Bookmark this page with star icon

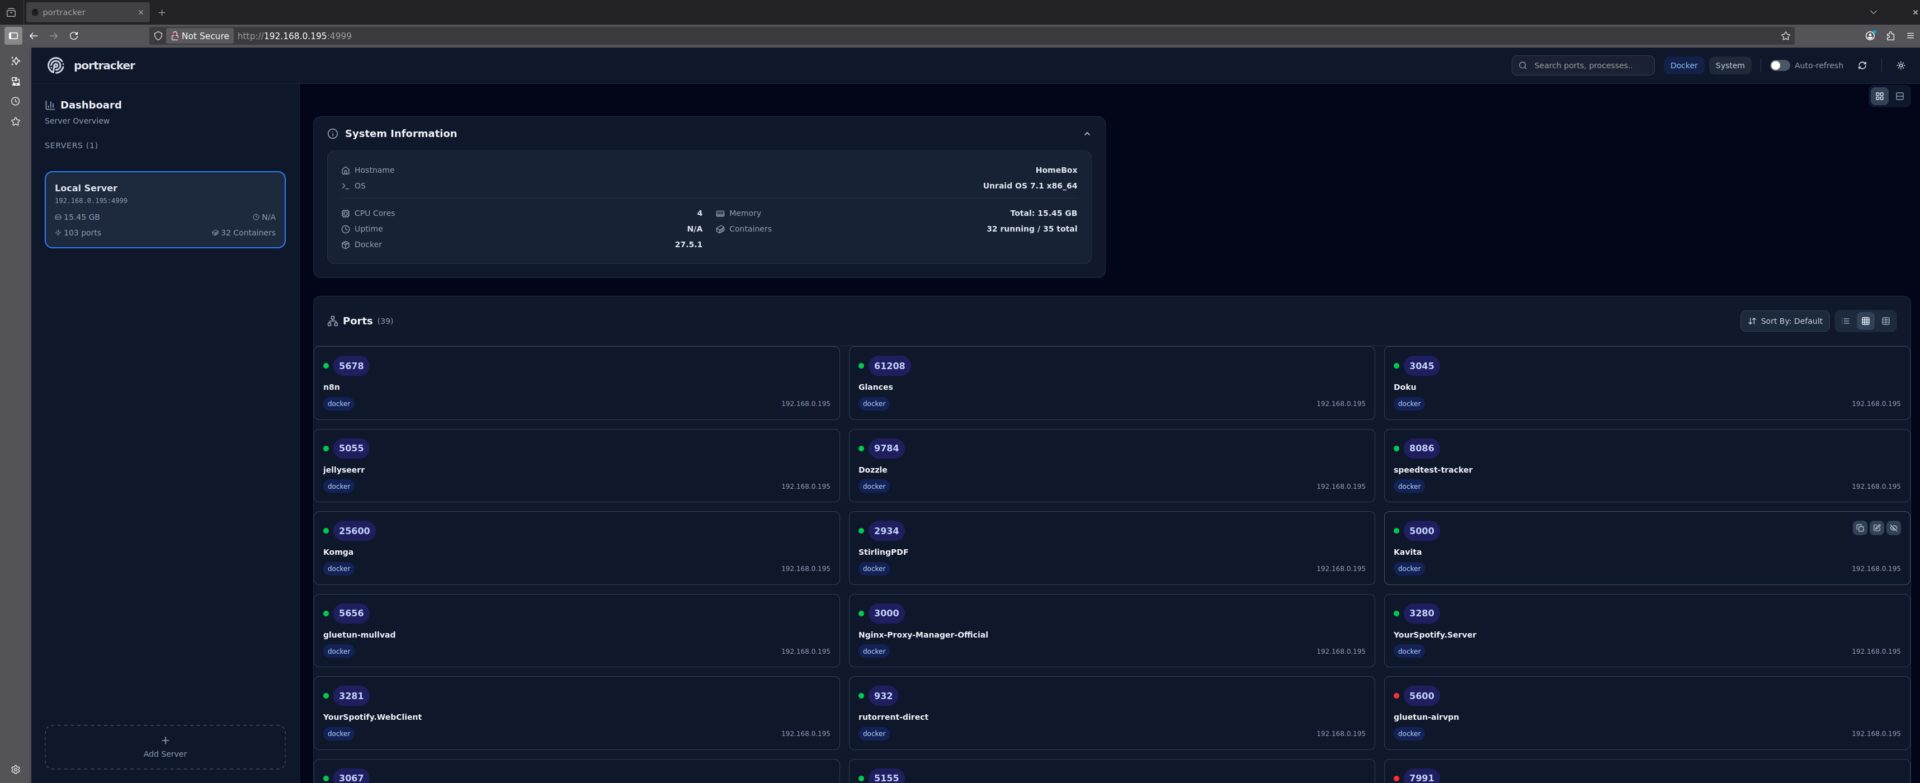(x=1786, y=35)
